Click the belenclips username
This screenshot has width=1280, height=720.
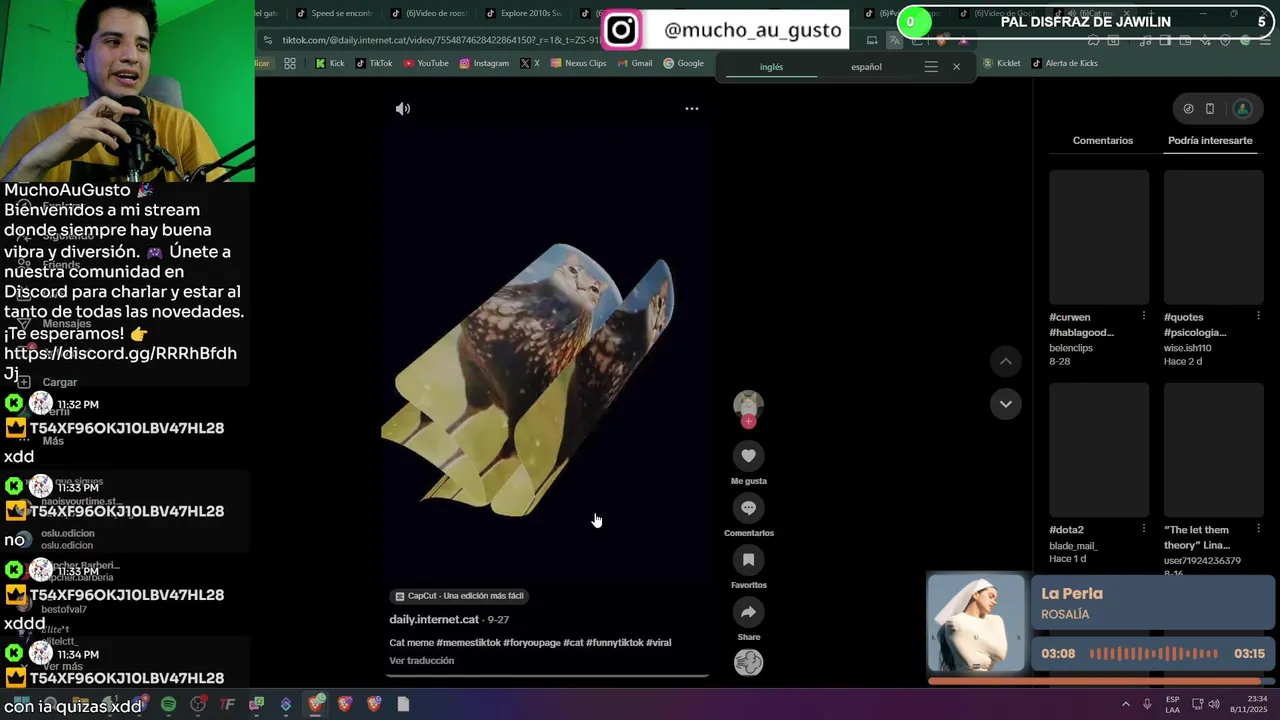(1071, 348)
